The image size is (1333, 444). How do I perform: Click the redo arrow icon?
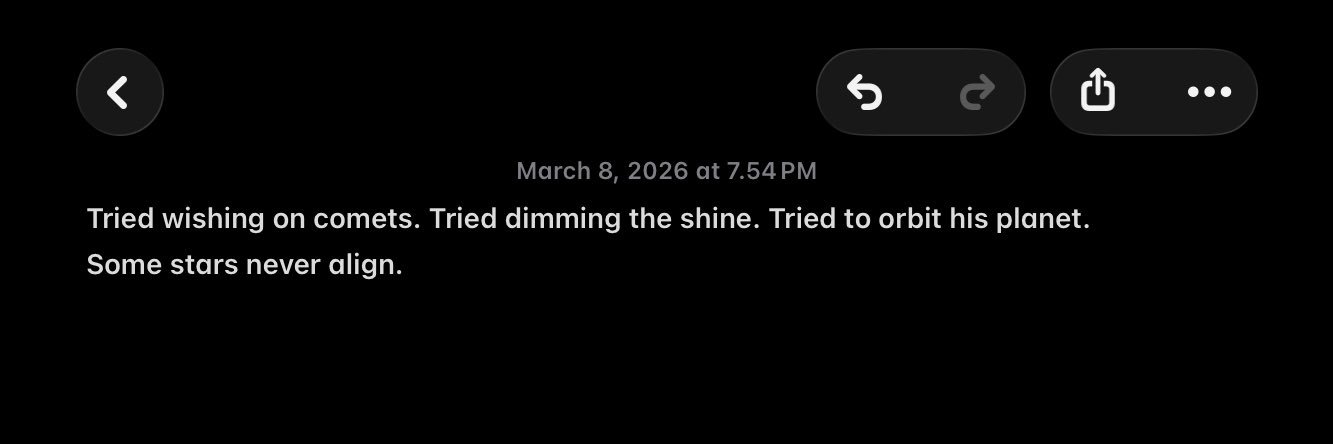pyautogui.click(x=977, y=92)
